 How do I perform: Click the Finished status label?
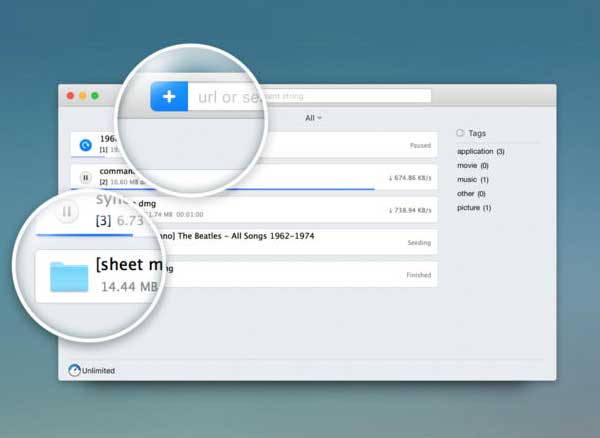(x=419, y=275)
